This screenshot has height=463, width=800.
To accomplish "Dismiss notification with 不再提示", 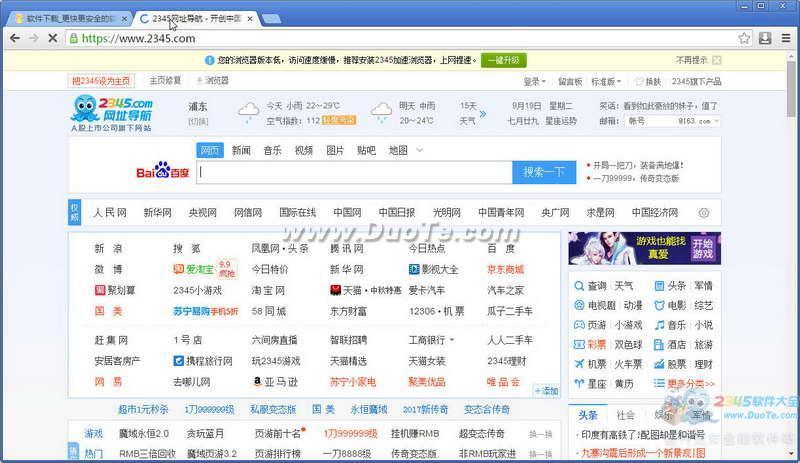I will click(691, 60).
